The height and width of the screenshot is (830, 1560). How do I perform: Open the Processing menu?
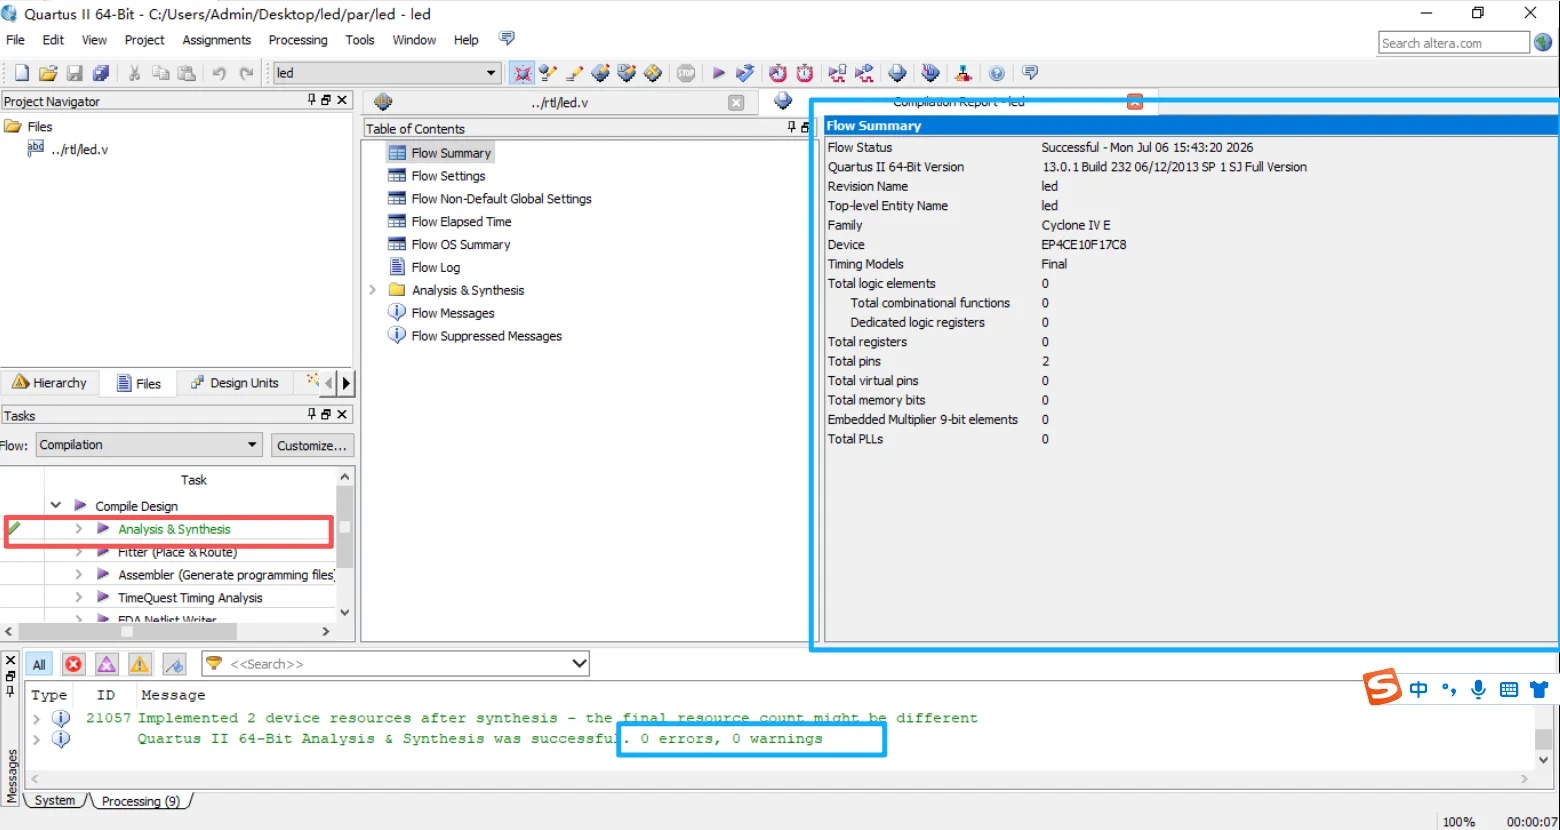[x=298, y=40]
